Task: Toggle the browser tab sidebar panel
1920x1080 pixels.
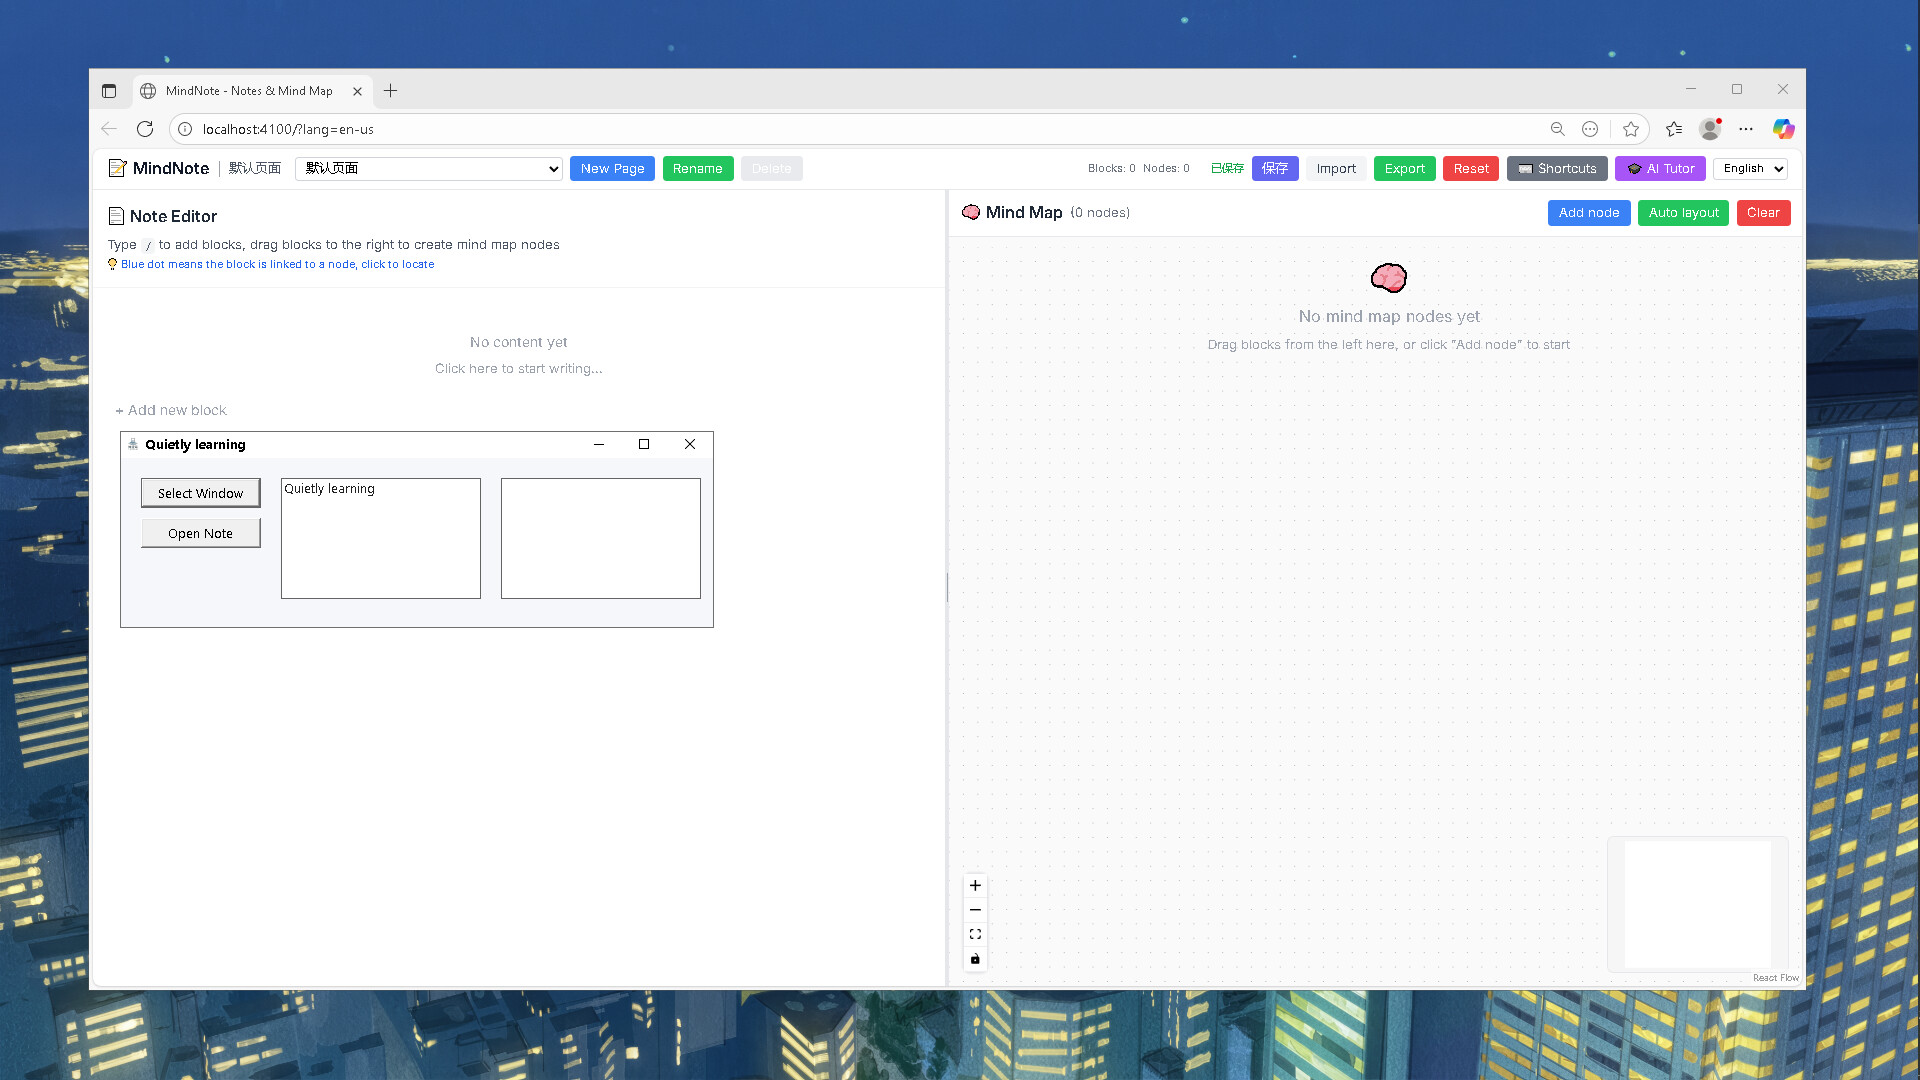Action: (110, 90)
